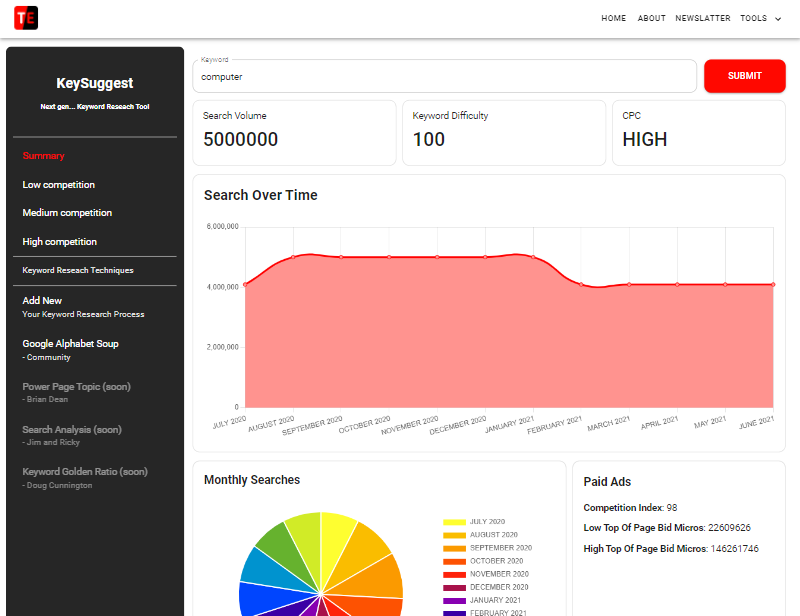
Task: Click Keyword Golden Ratio (soon) entry
Action: point(85,478)
